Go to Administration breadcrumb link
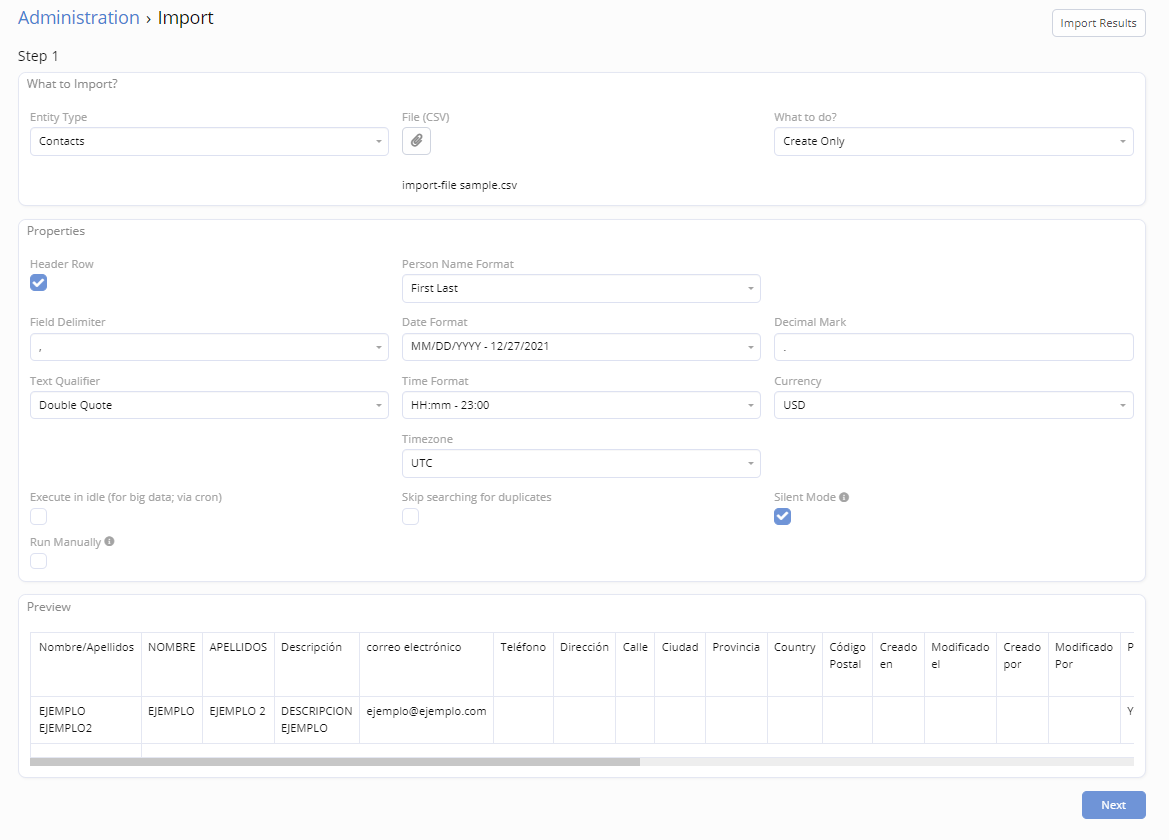This screenshot has height=840, width=1169. (79, 18)
